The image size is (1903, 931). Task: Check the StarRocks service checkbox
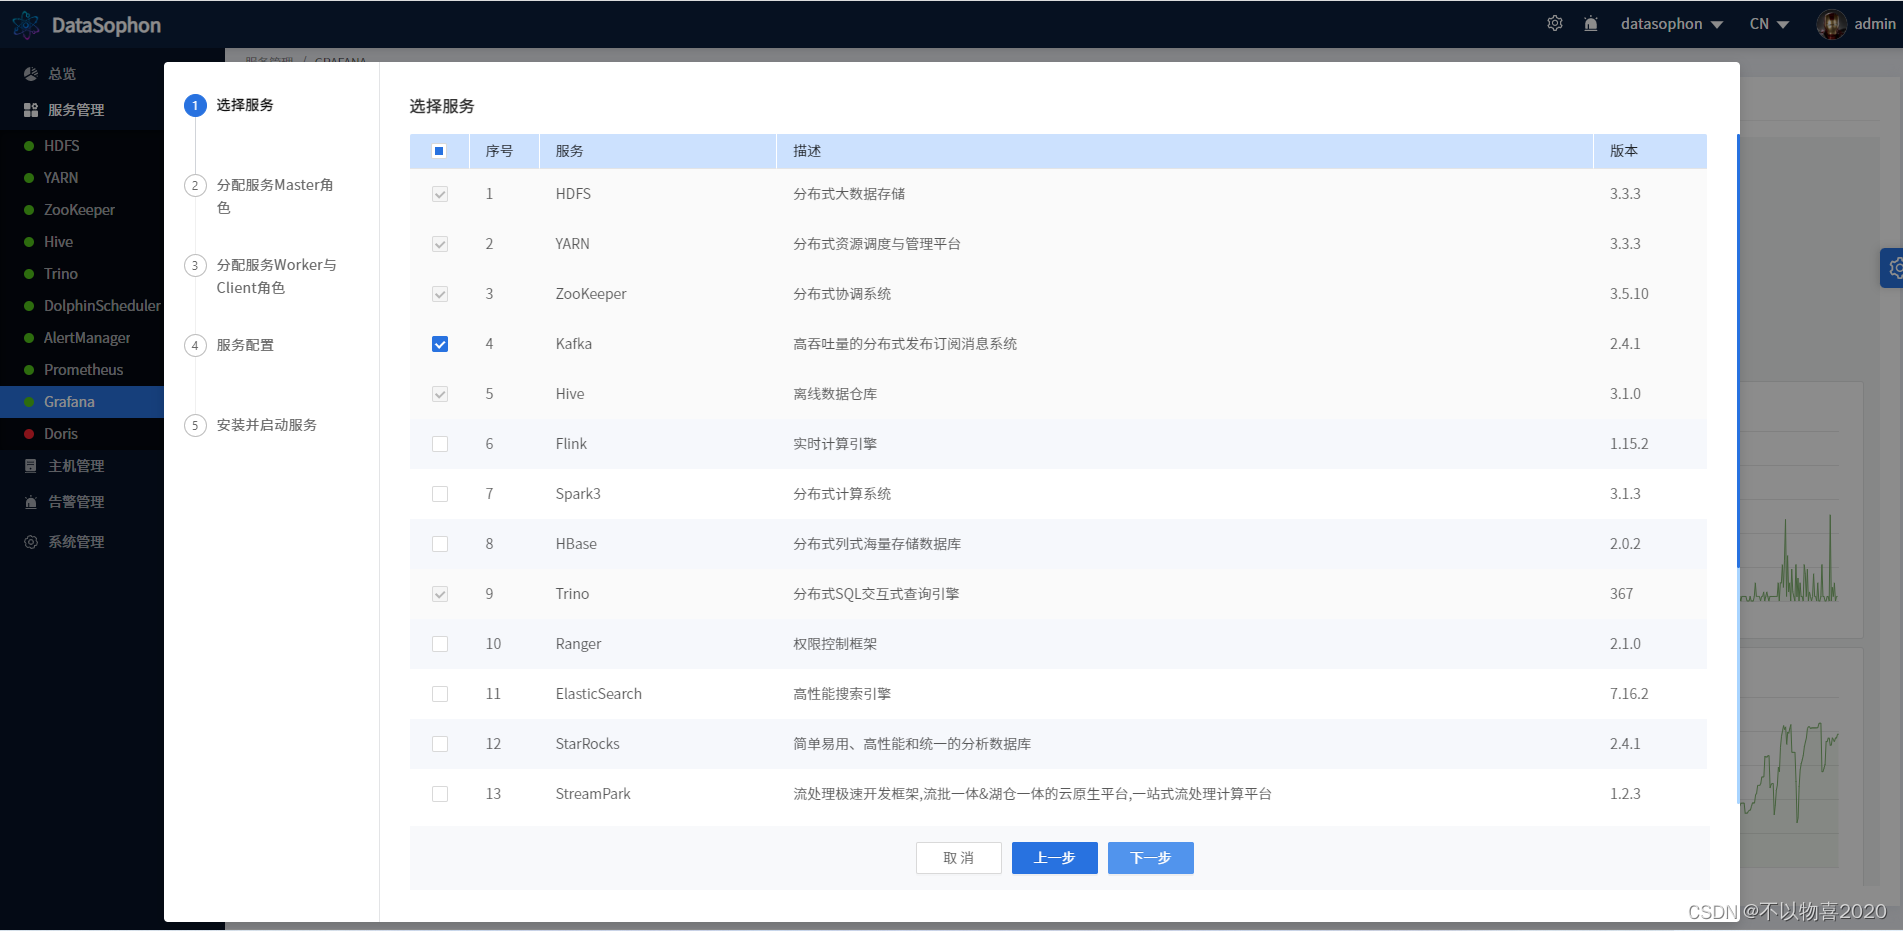(x=440, y=744)
